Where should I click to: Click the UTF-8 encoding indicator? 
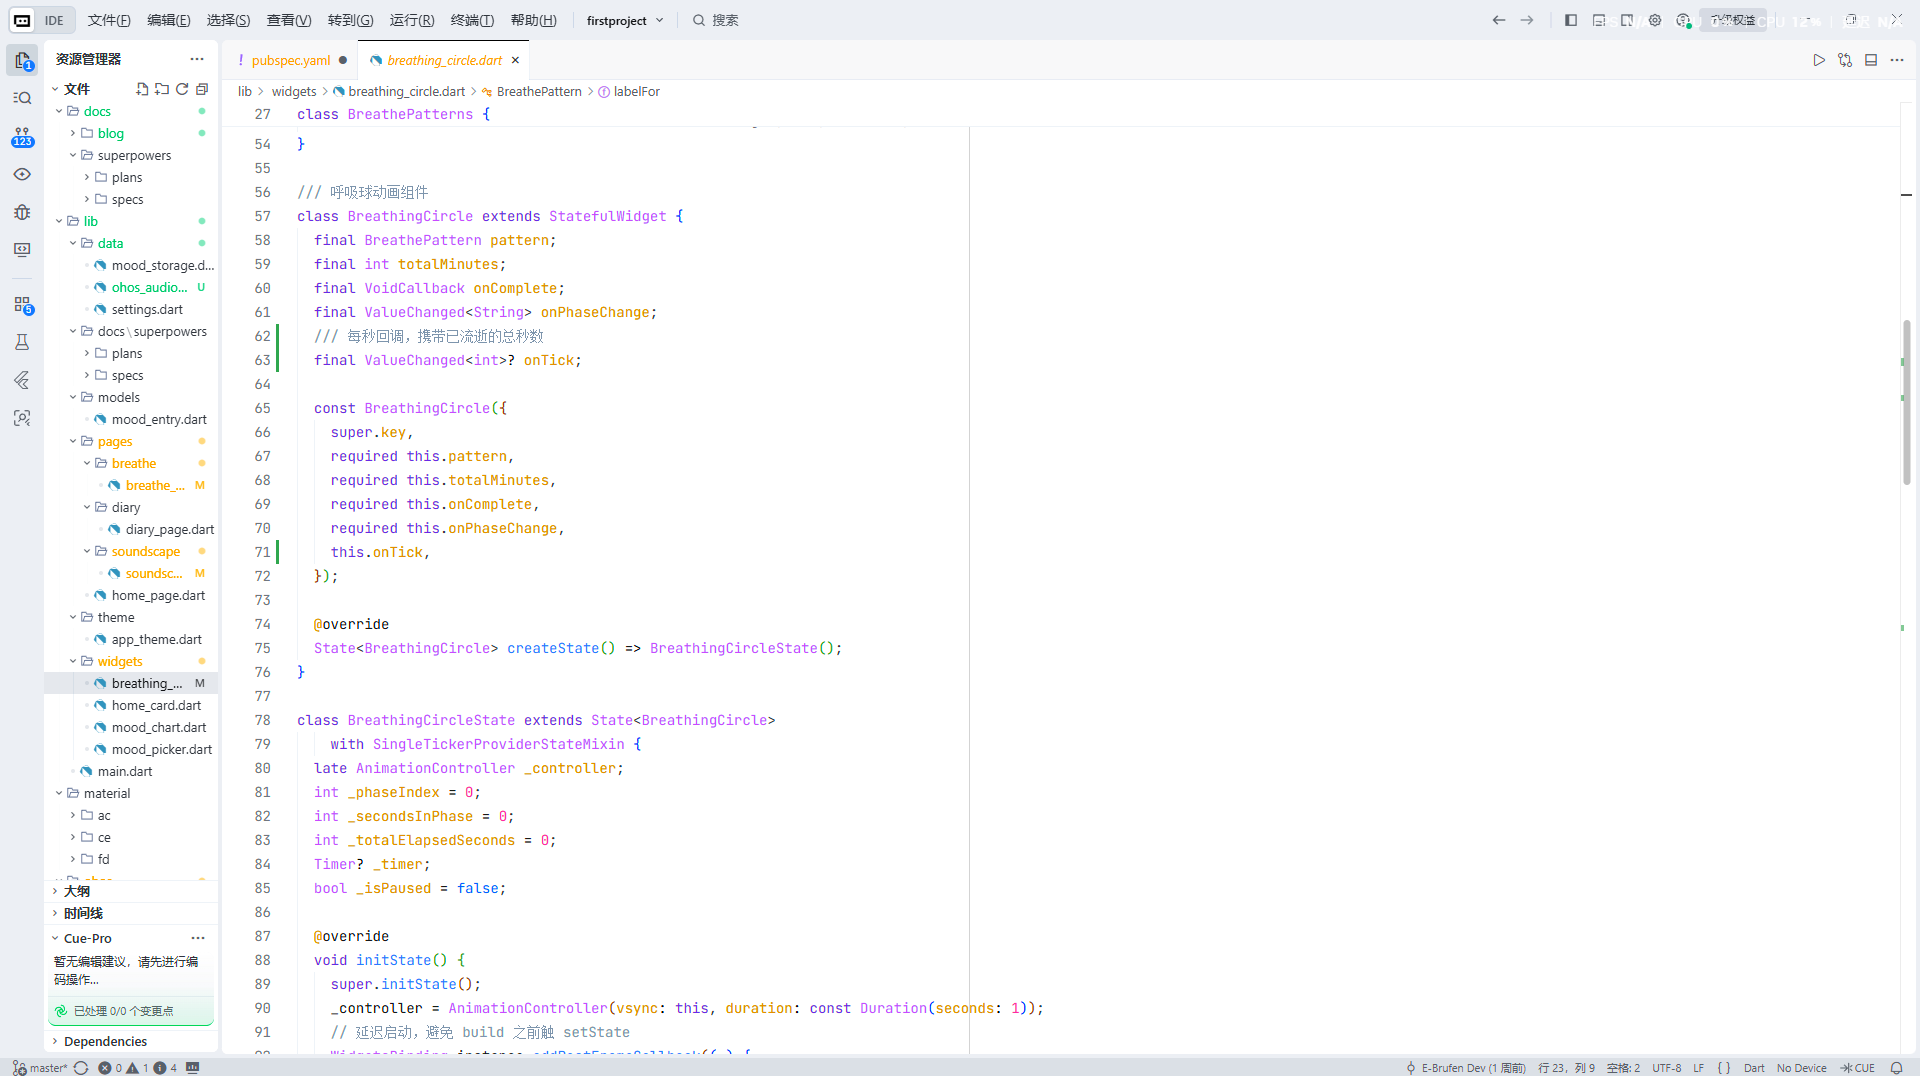(x=1666, y=1068)
